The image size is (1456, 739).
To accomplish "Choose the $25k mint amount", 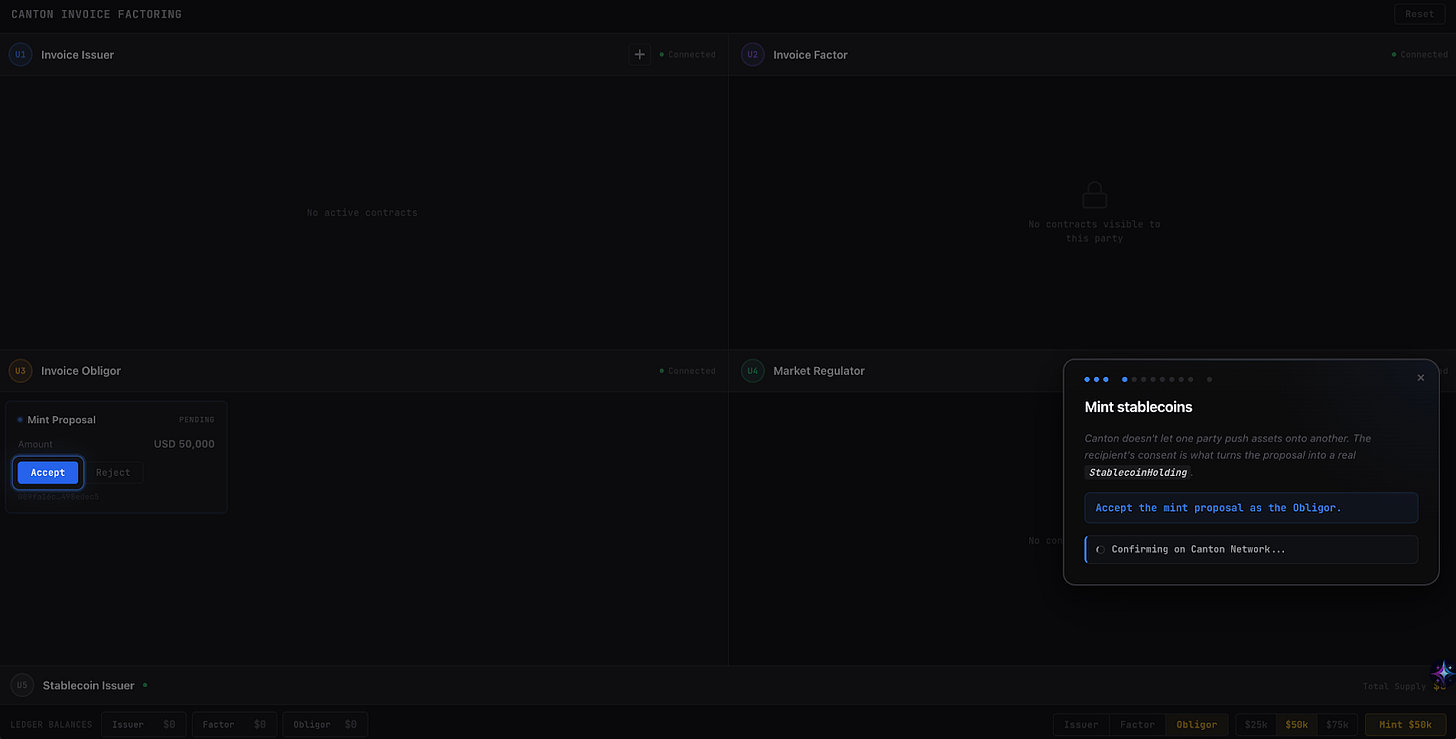I will click(1256, 724).
